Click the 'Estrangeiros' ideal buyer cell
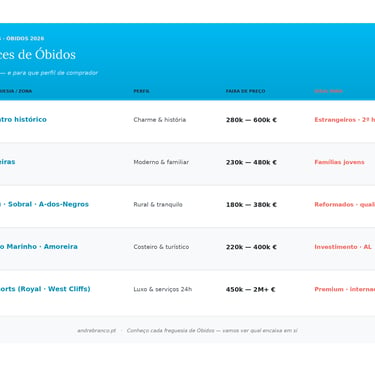Screen dimensions: 375x366 pos(335,120)
